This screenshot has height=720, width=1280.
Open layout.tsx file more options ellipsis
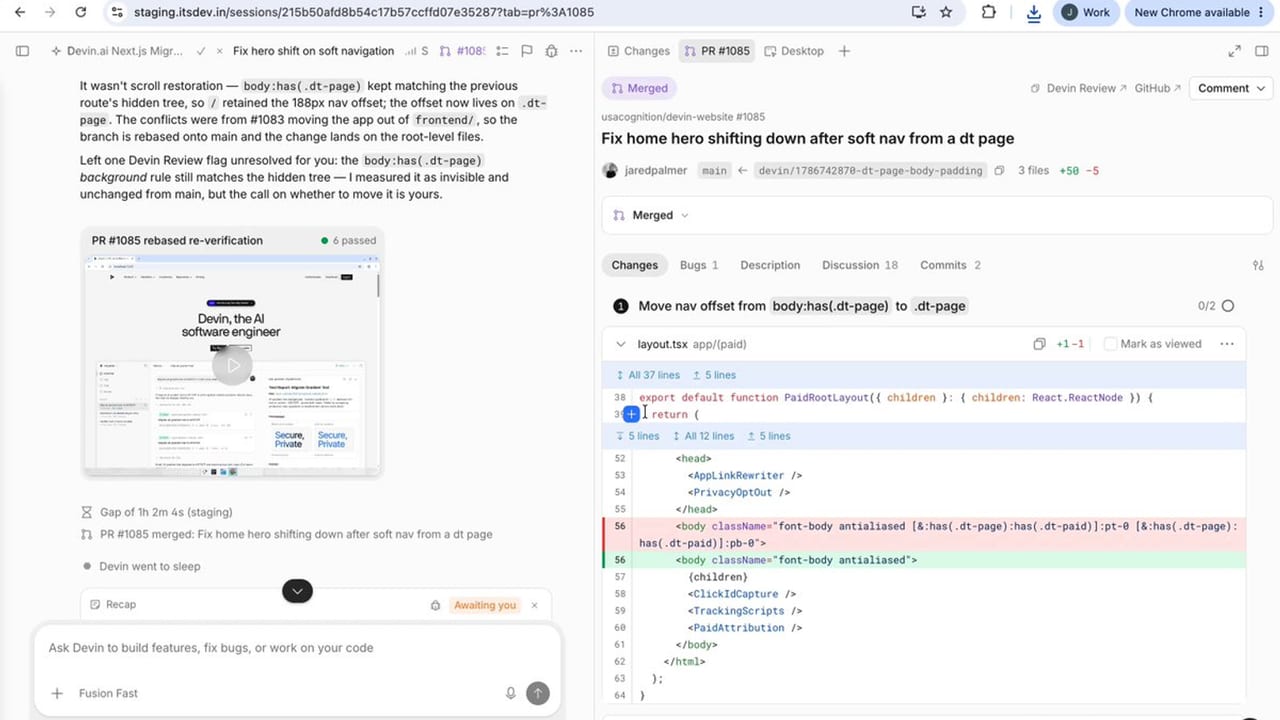click(1227, 344)
